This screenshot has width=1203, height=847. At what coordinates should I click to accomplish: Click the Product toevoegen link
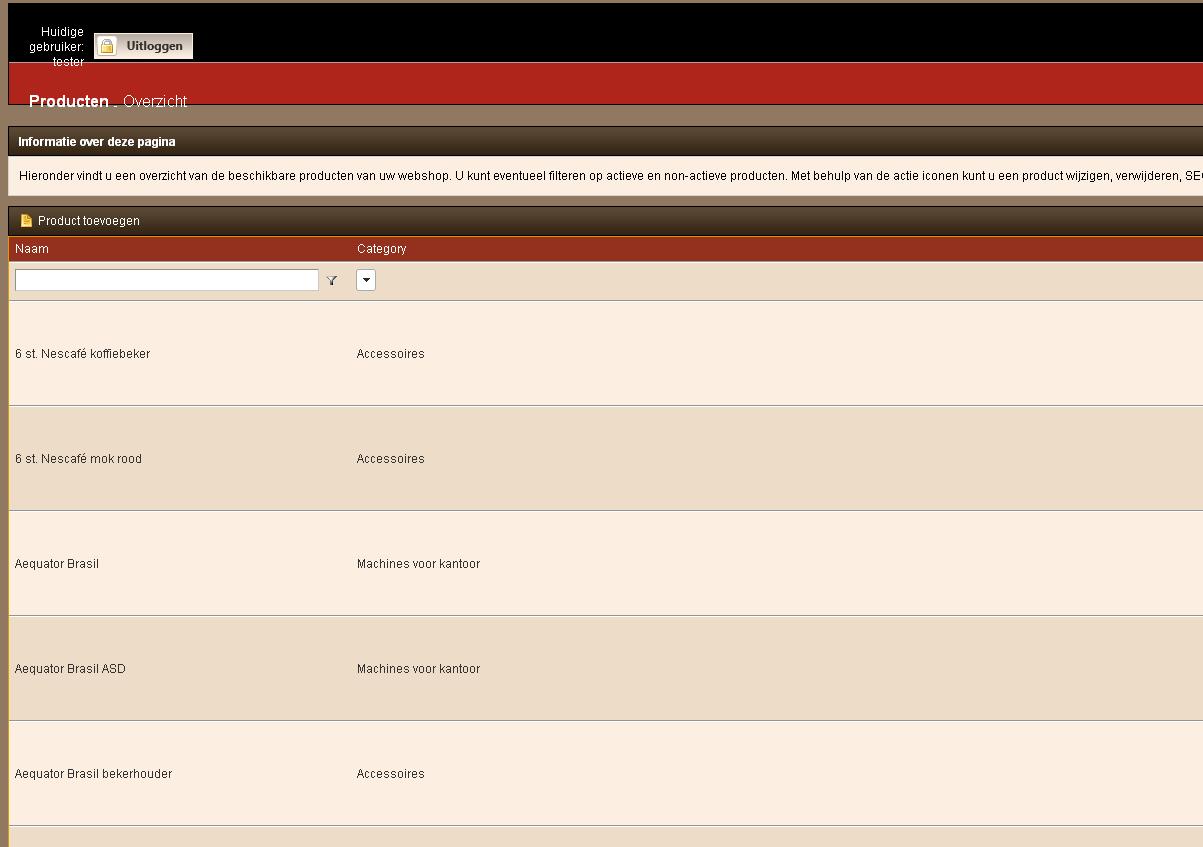click(x=89, y=221)
